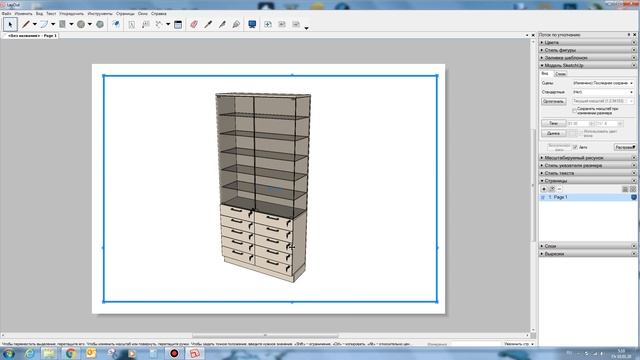This screenshot has height=360, width=640.
Task: Open the Windows Start menu
Action: tap(9, 353)
